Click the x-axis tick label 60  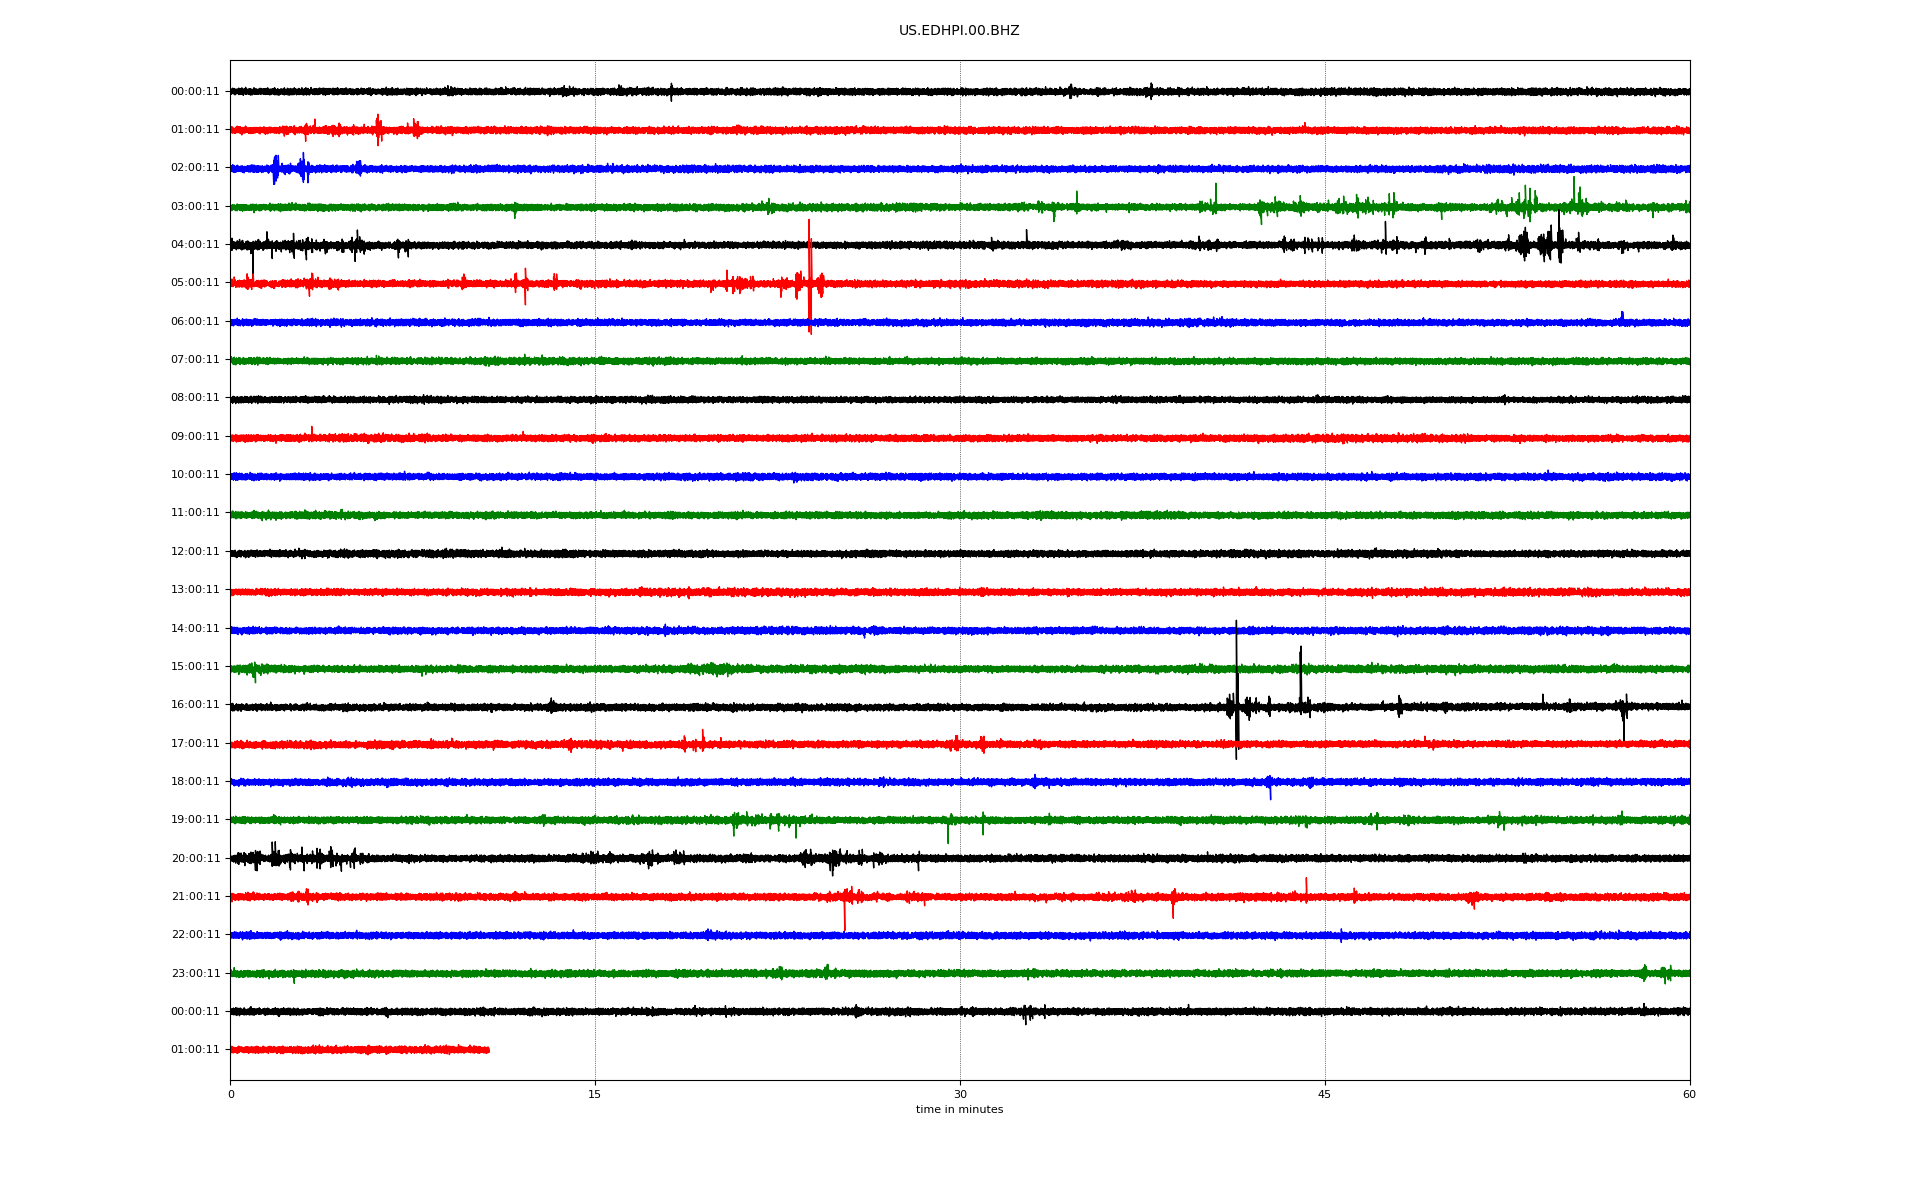click(1689, 1094)
